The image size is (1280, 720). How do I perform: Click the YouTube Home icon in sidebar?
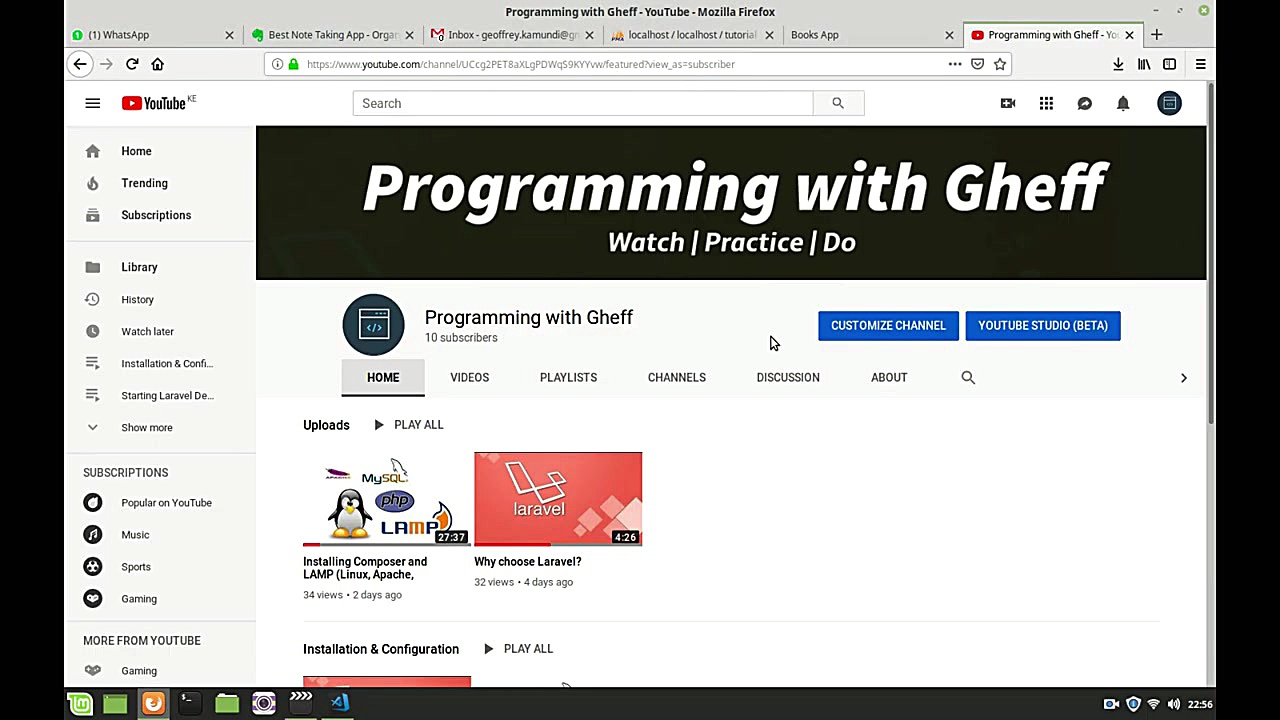tap(92, 151)
